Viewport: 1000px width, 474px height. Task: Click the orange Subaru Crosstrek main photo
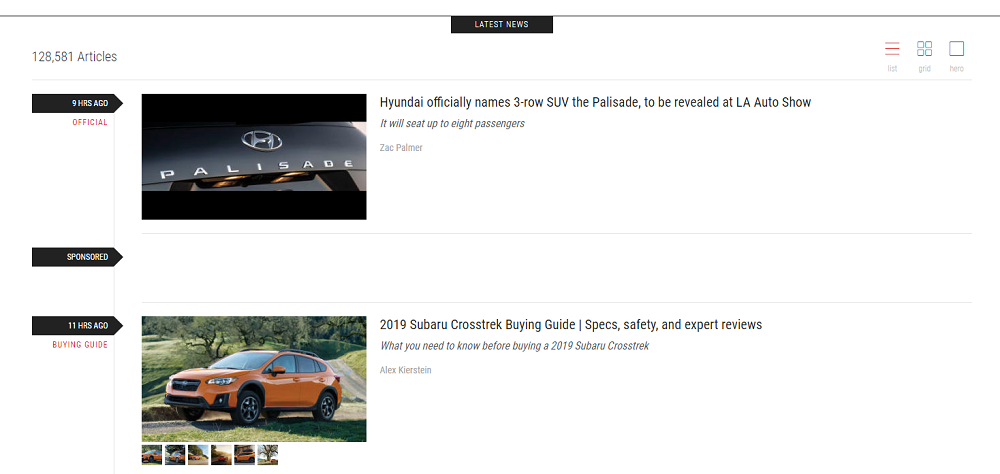[254, 378]
